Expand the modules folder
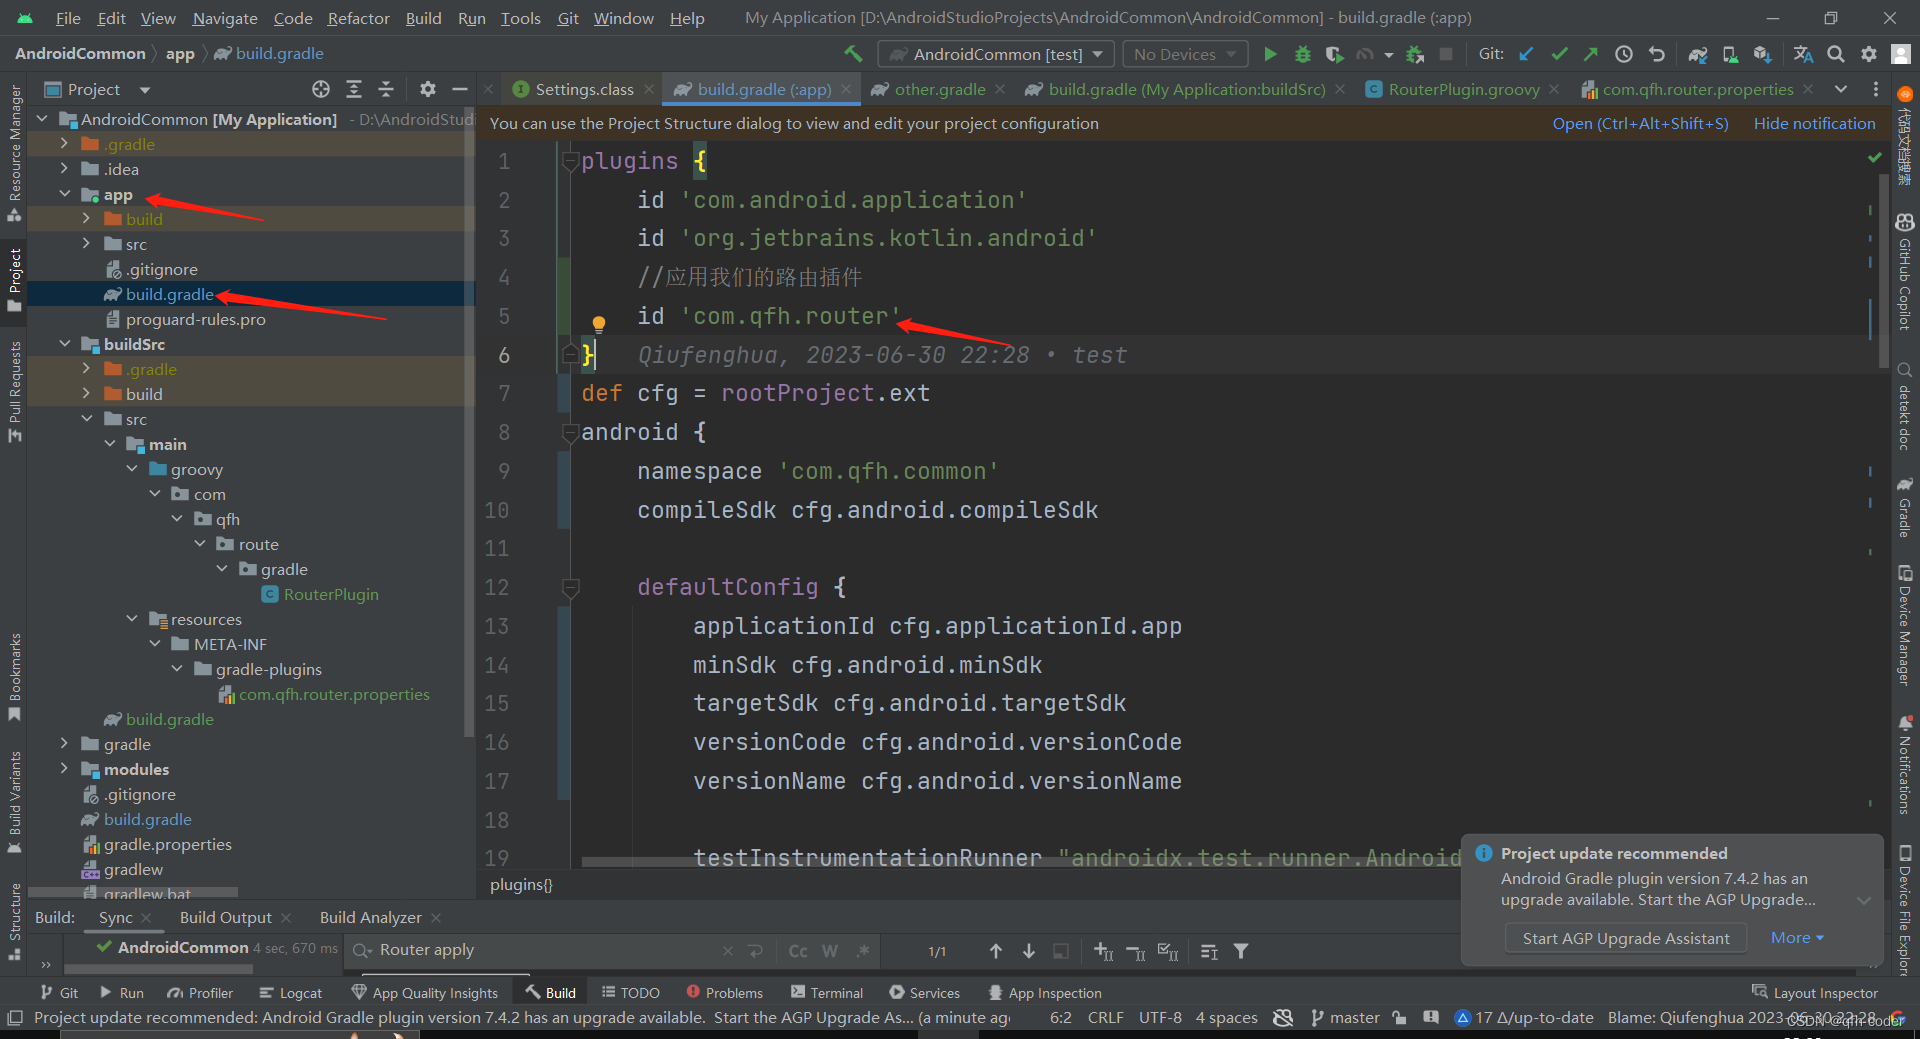 65,769
